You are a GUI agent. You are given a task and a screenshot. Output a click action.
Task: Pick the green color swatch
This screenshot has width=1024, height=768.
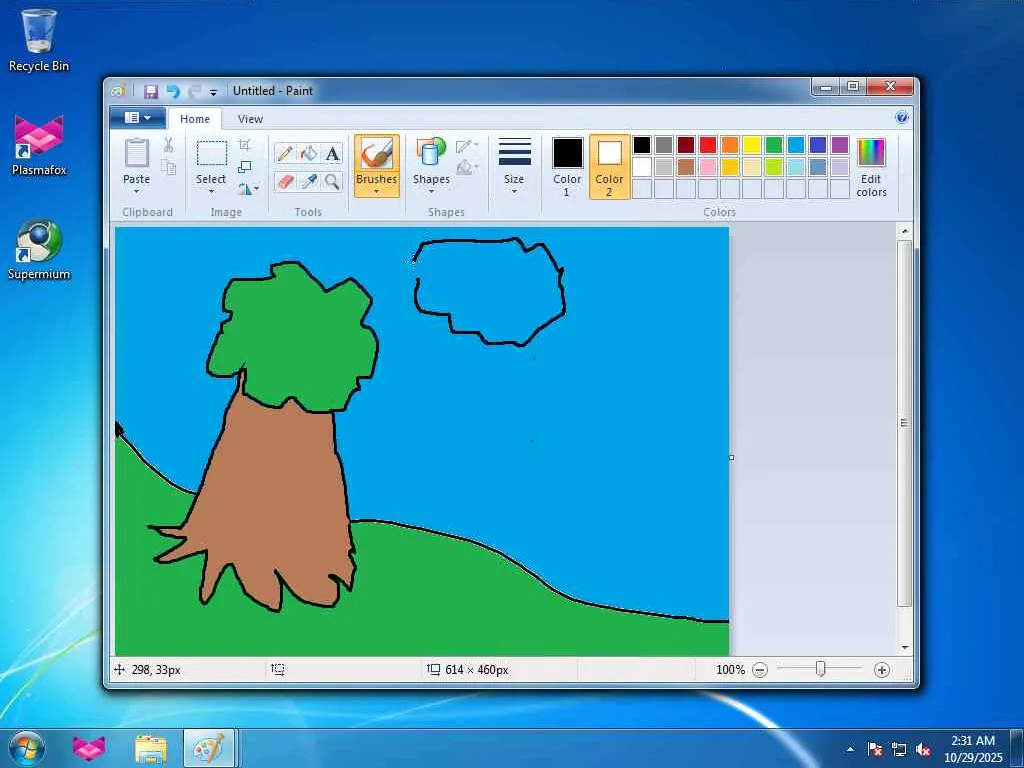tap(774, 145)
